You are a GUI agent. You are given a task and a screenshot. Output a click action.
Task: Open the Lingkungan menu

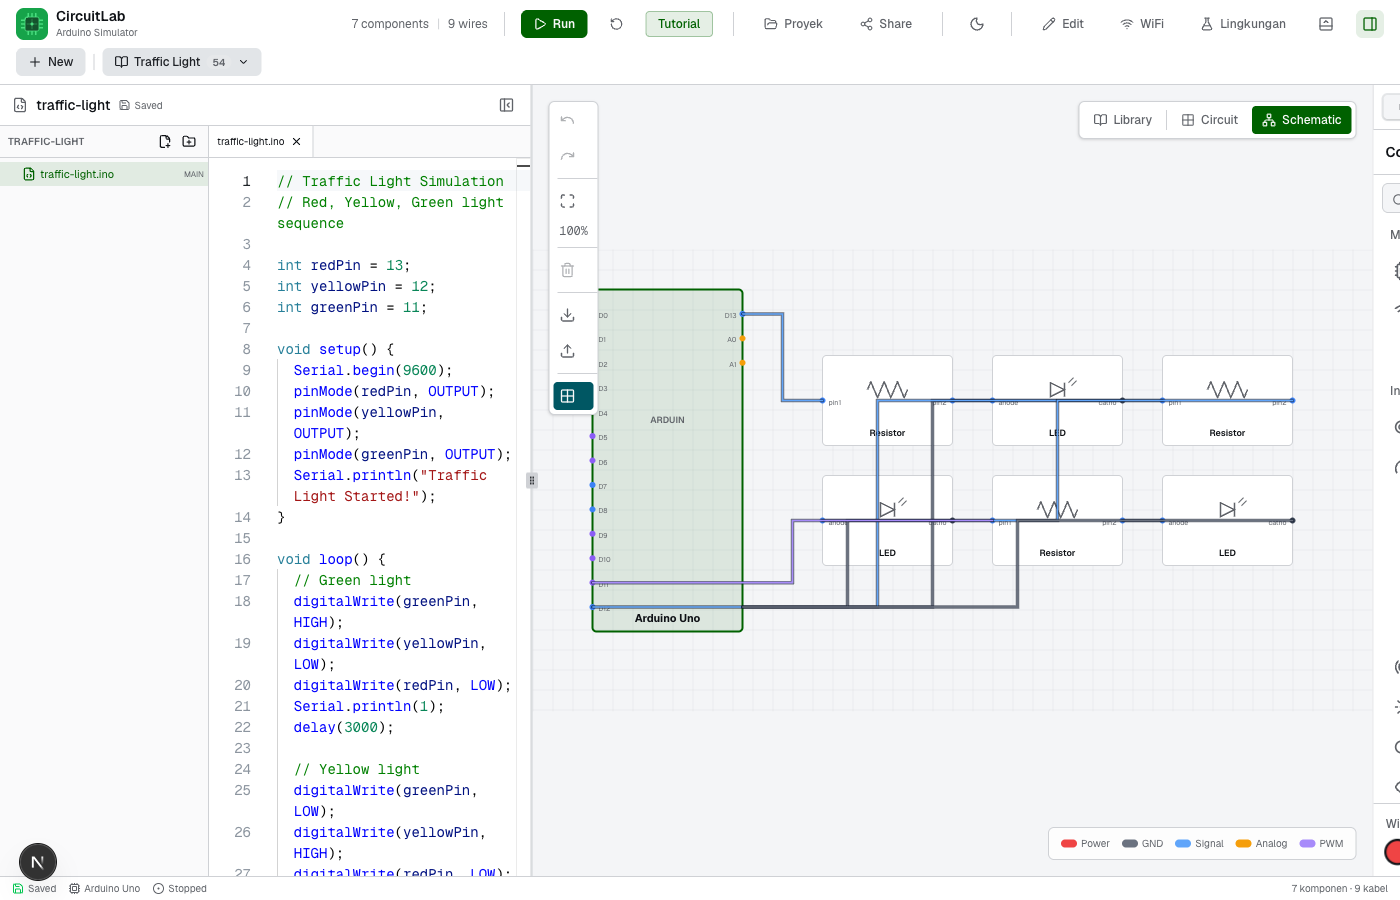(x=1243, y=24)
